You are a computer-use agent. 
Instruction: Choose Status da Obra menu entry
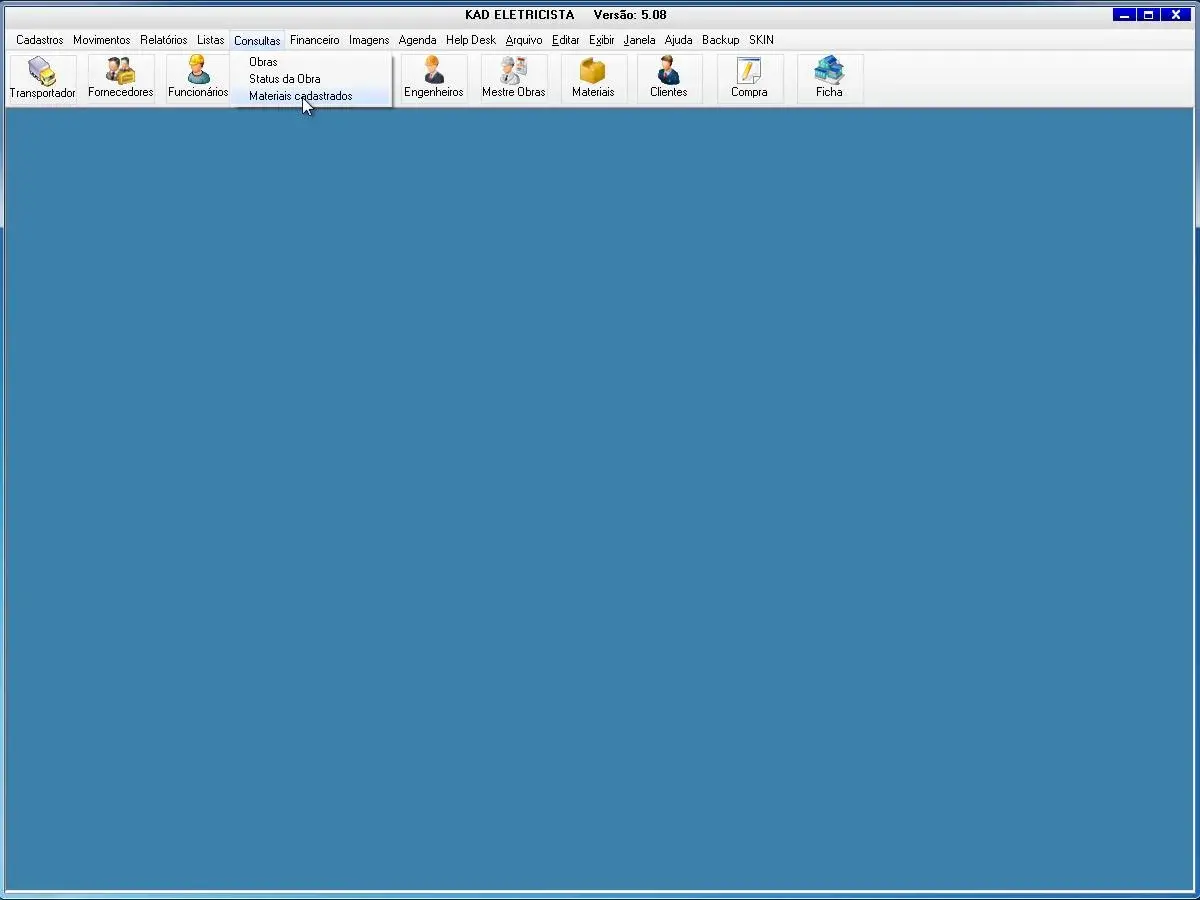pos(285,79)
